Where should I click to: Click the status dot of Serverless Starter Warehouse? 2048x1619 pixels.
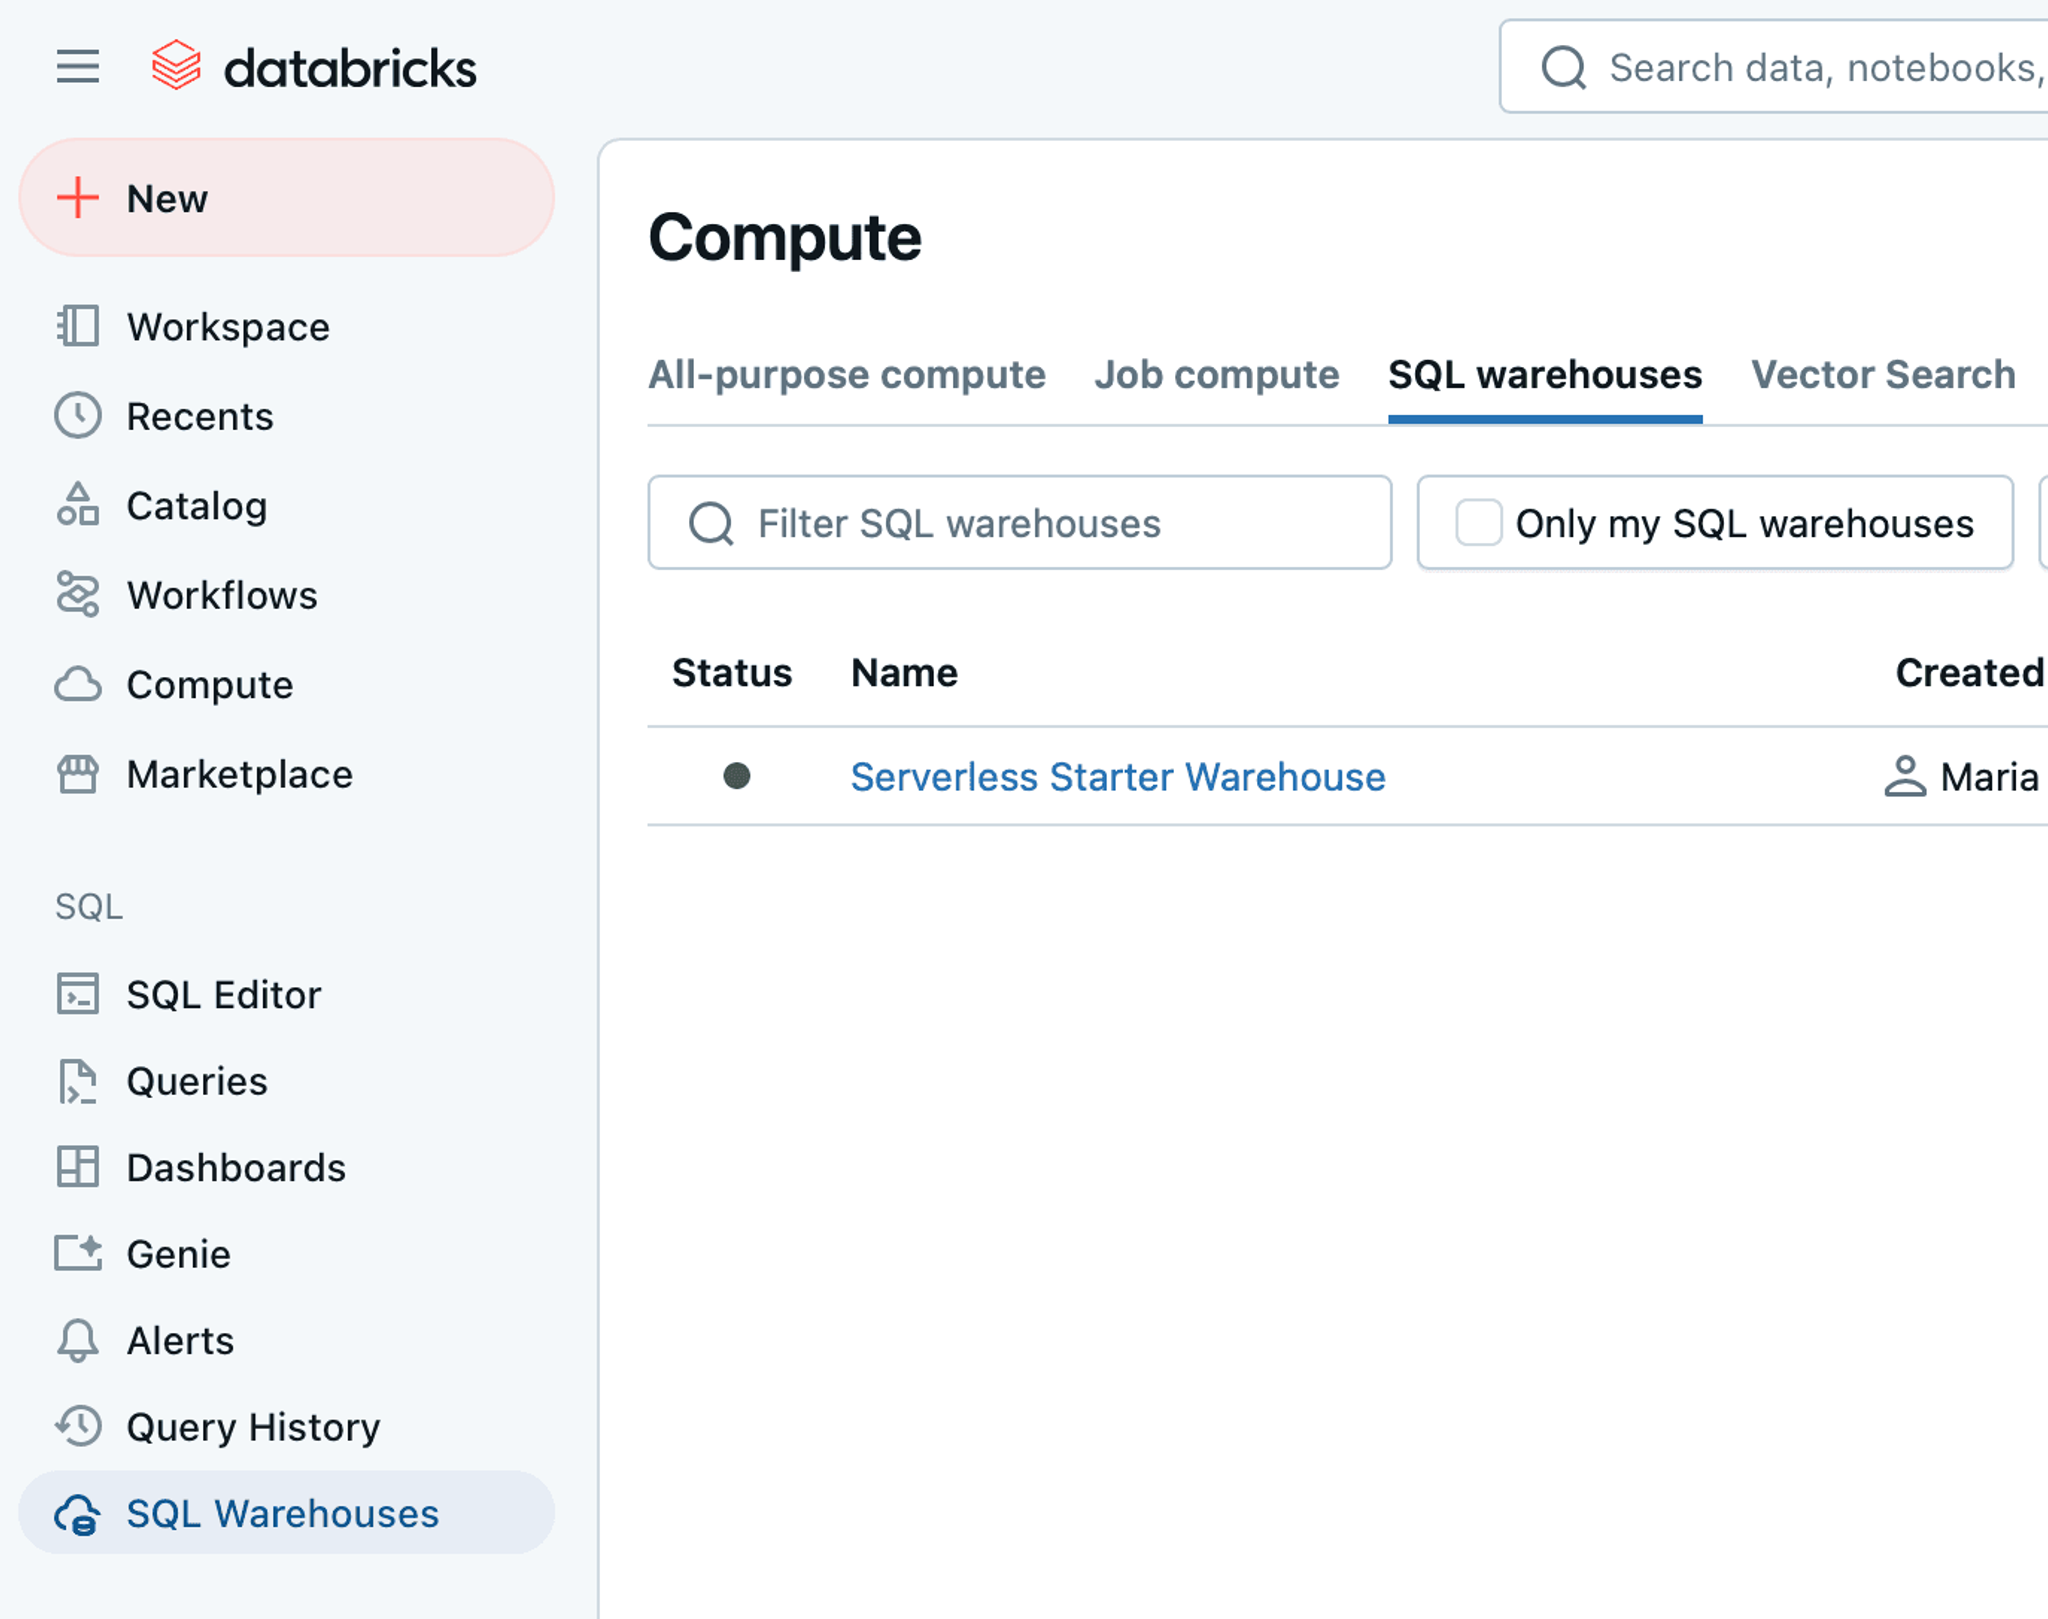pyautogui.click(x=737, y=776)
